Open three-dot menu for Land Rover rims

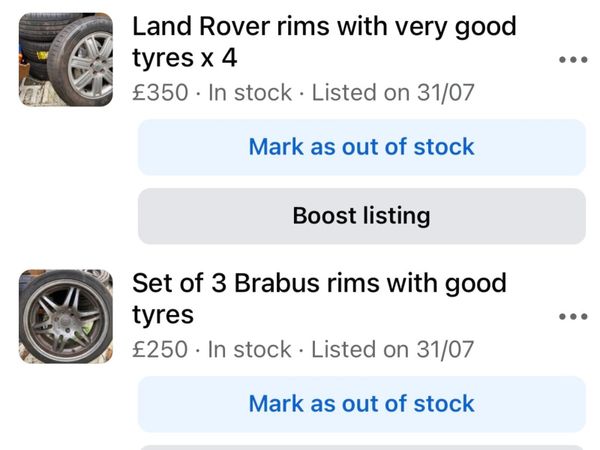(573, 60)
